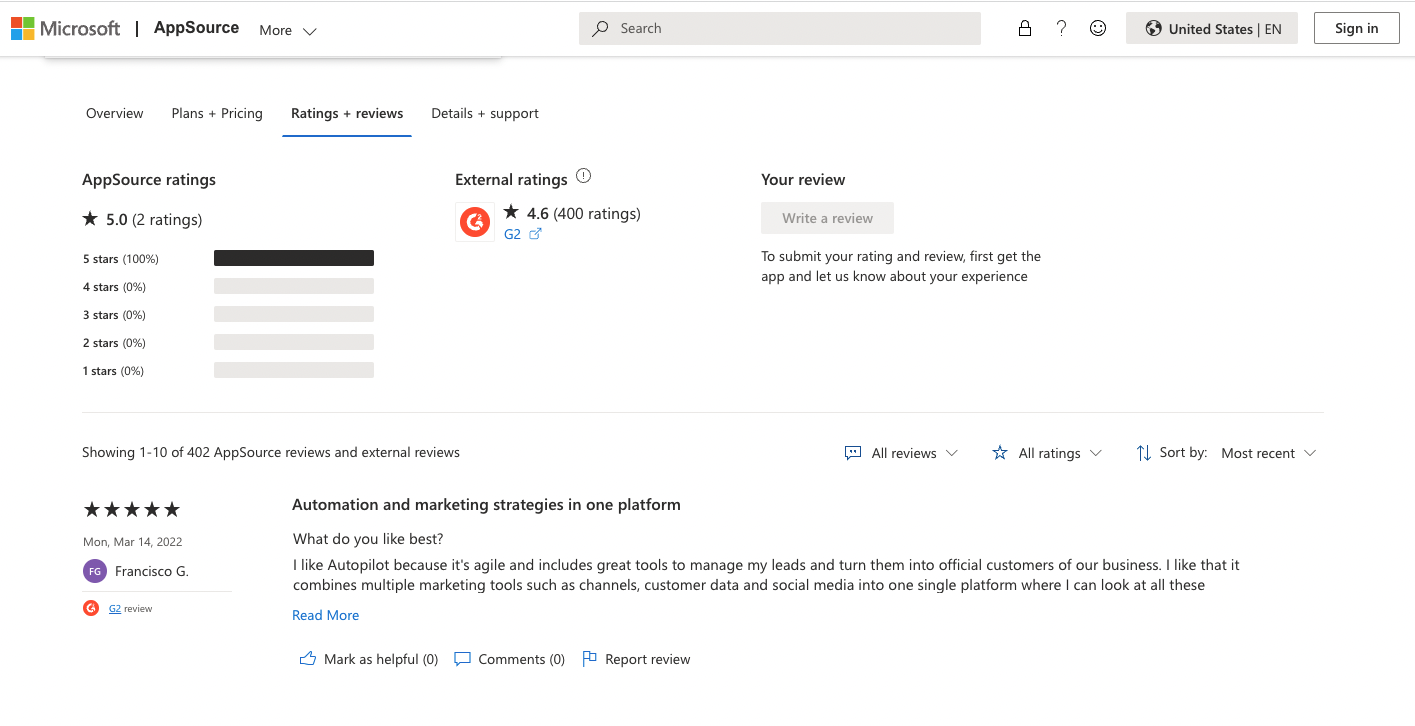Open the Comments (0) on the review
This screenshot has width=1415, height=726.
(509, 659)
